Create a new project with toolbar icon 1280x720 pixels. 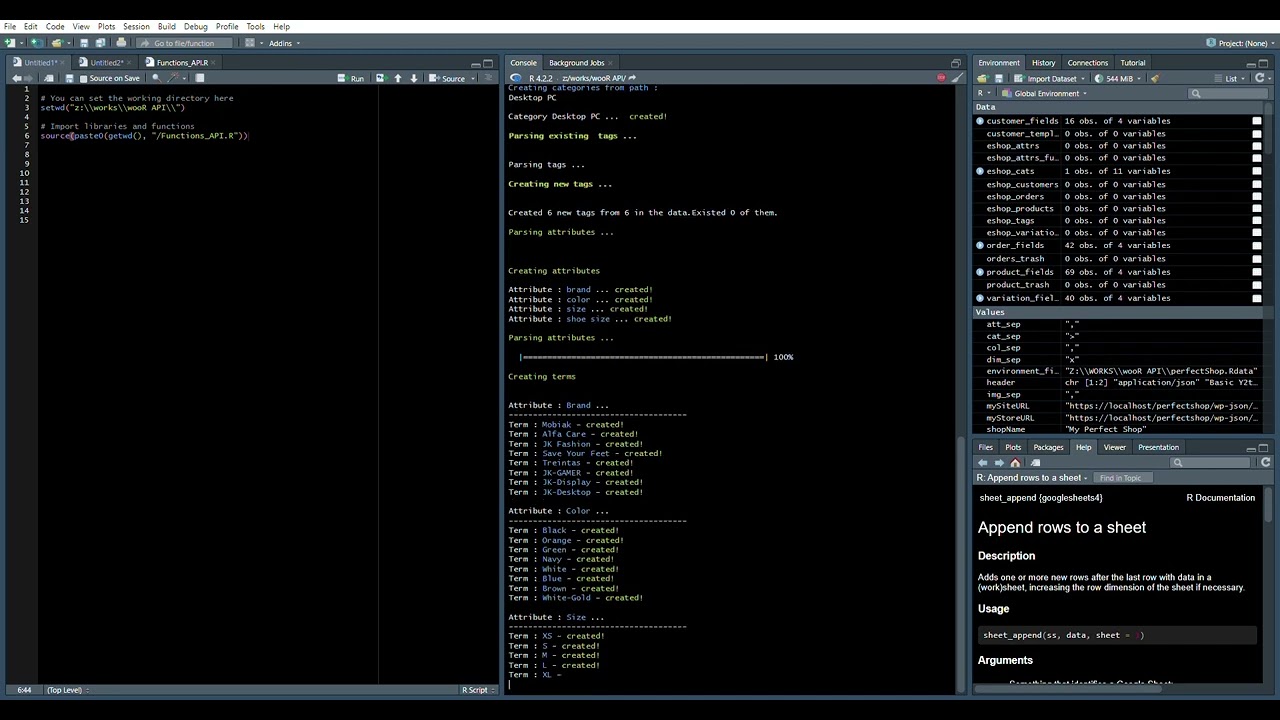coord(35,43)
